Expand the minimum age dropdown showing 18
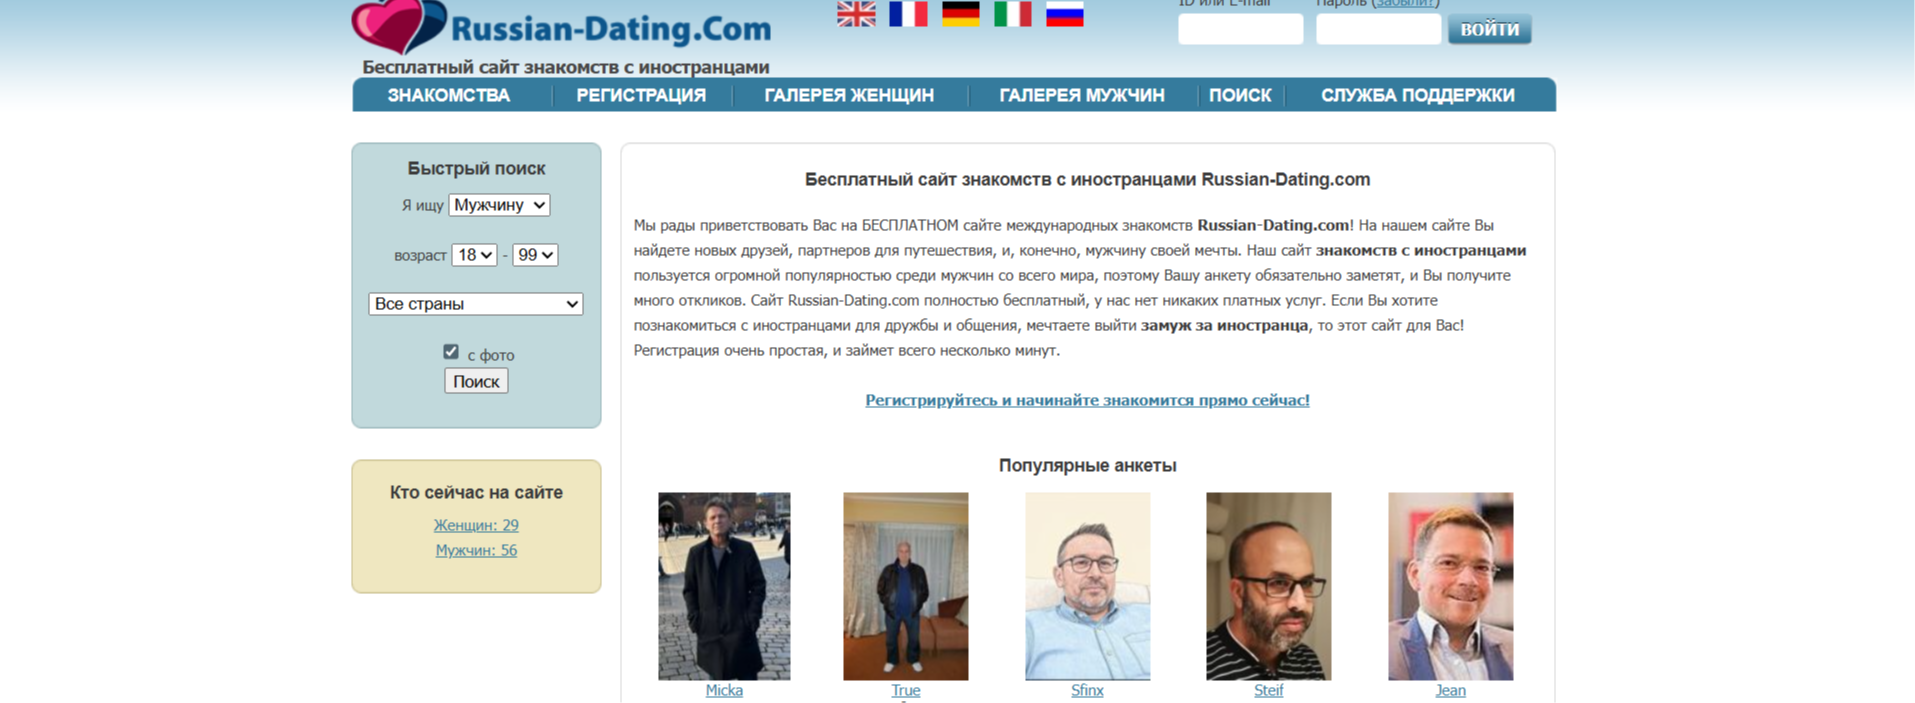Image resolution: width=1915 pixels, height=703 pixels. tap(474, 255)
